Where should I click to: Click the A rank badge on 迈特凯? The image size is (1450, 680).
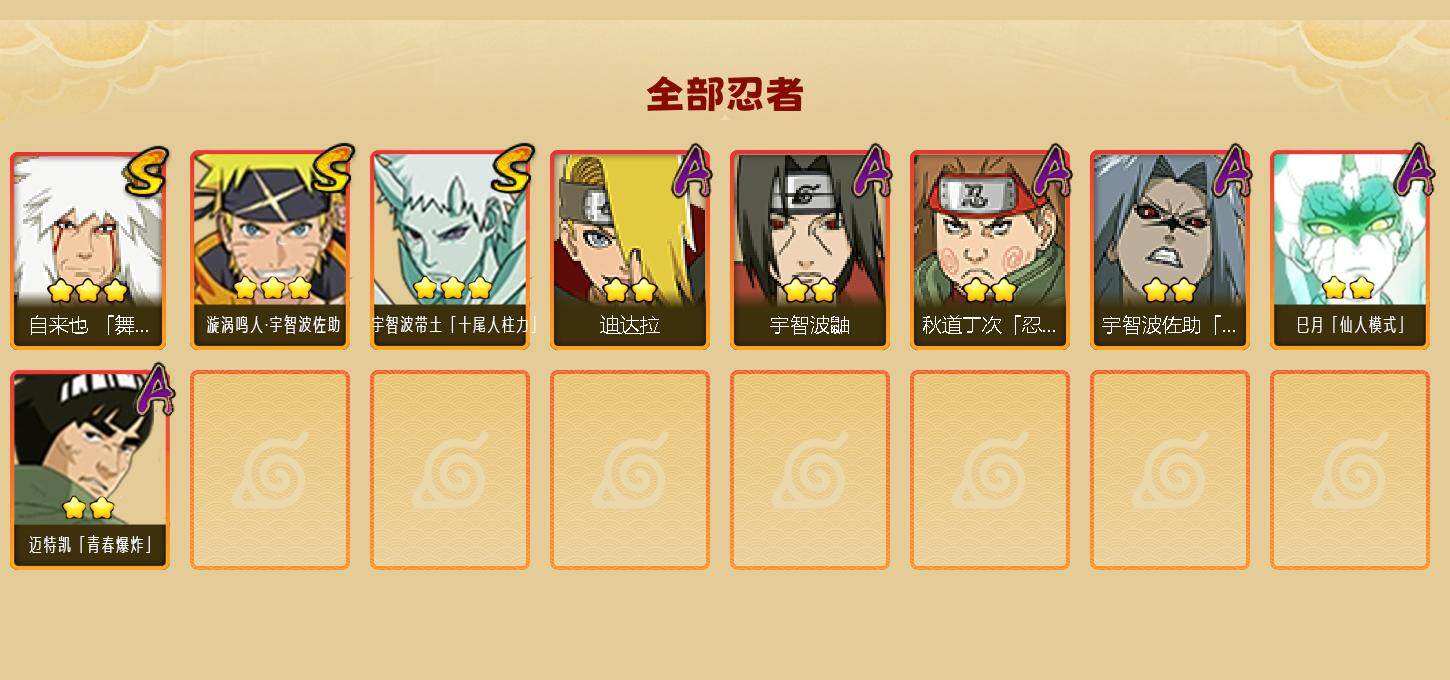(153, 390)
